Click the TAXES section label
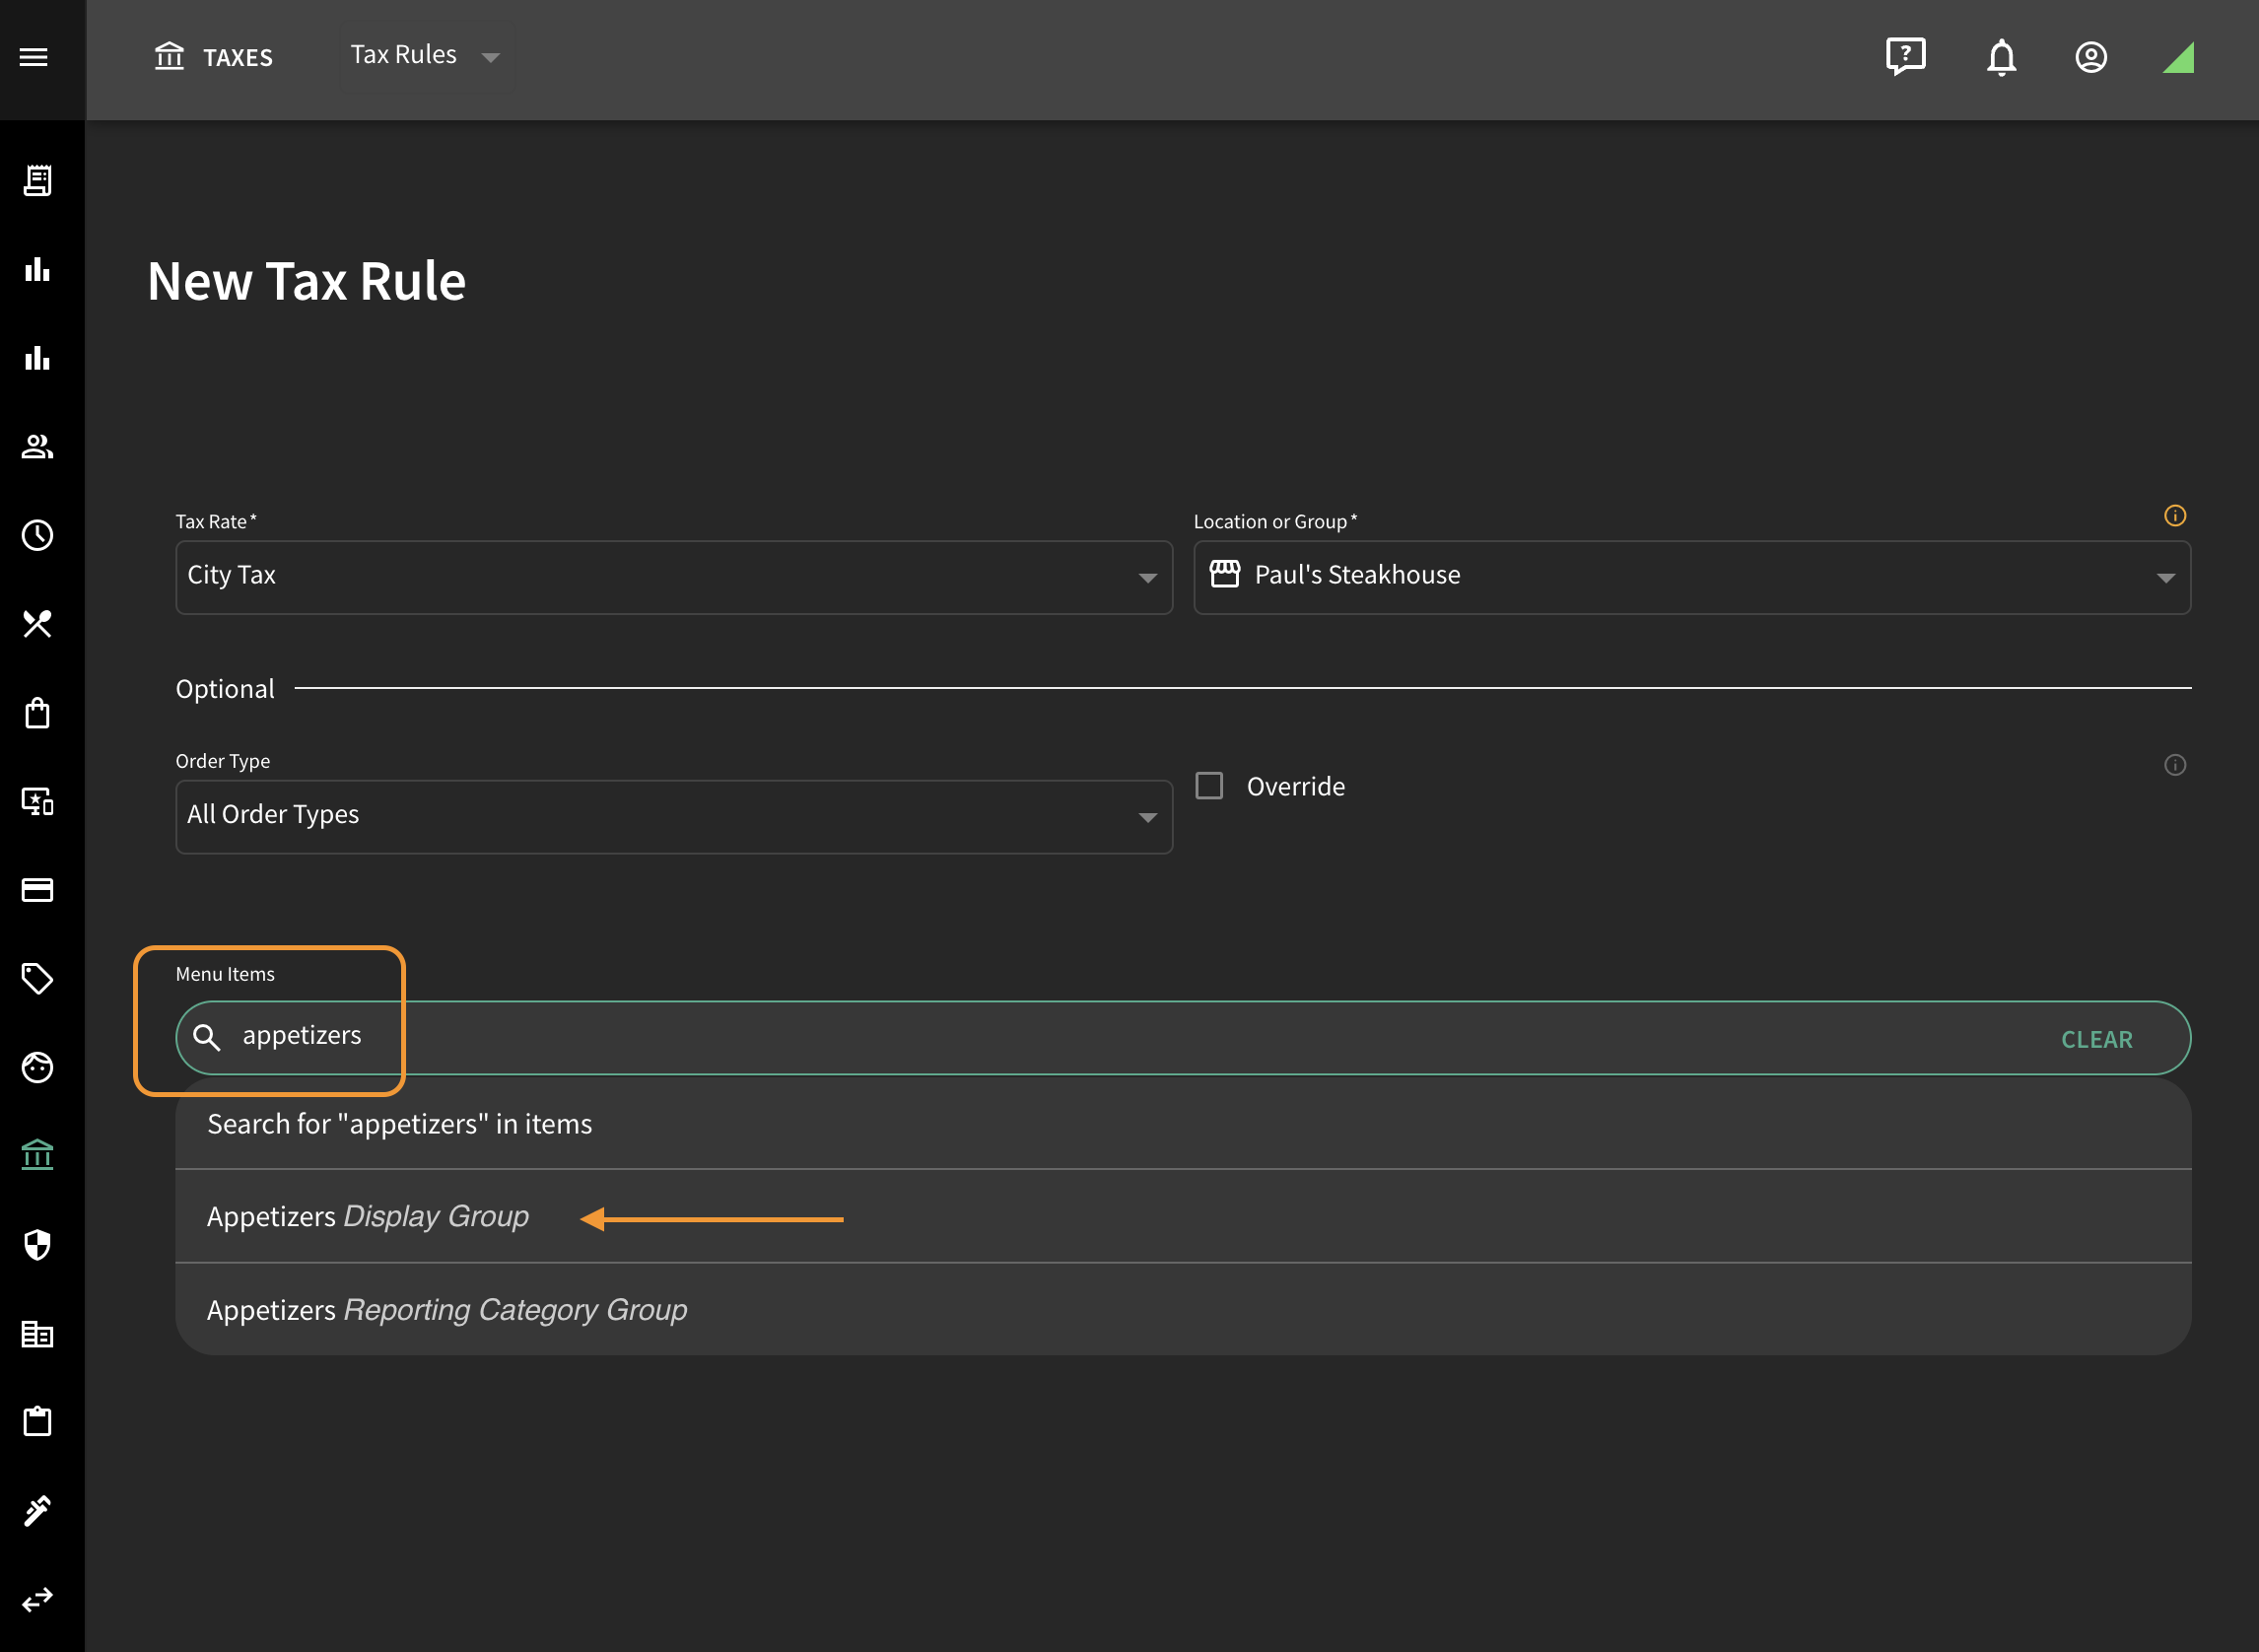 tap(238, 58)
